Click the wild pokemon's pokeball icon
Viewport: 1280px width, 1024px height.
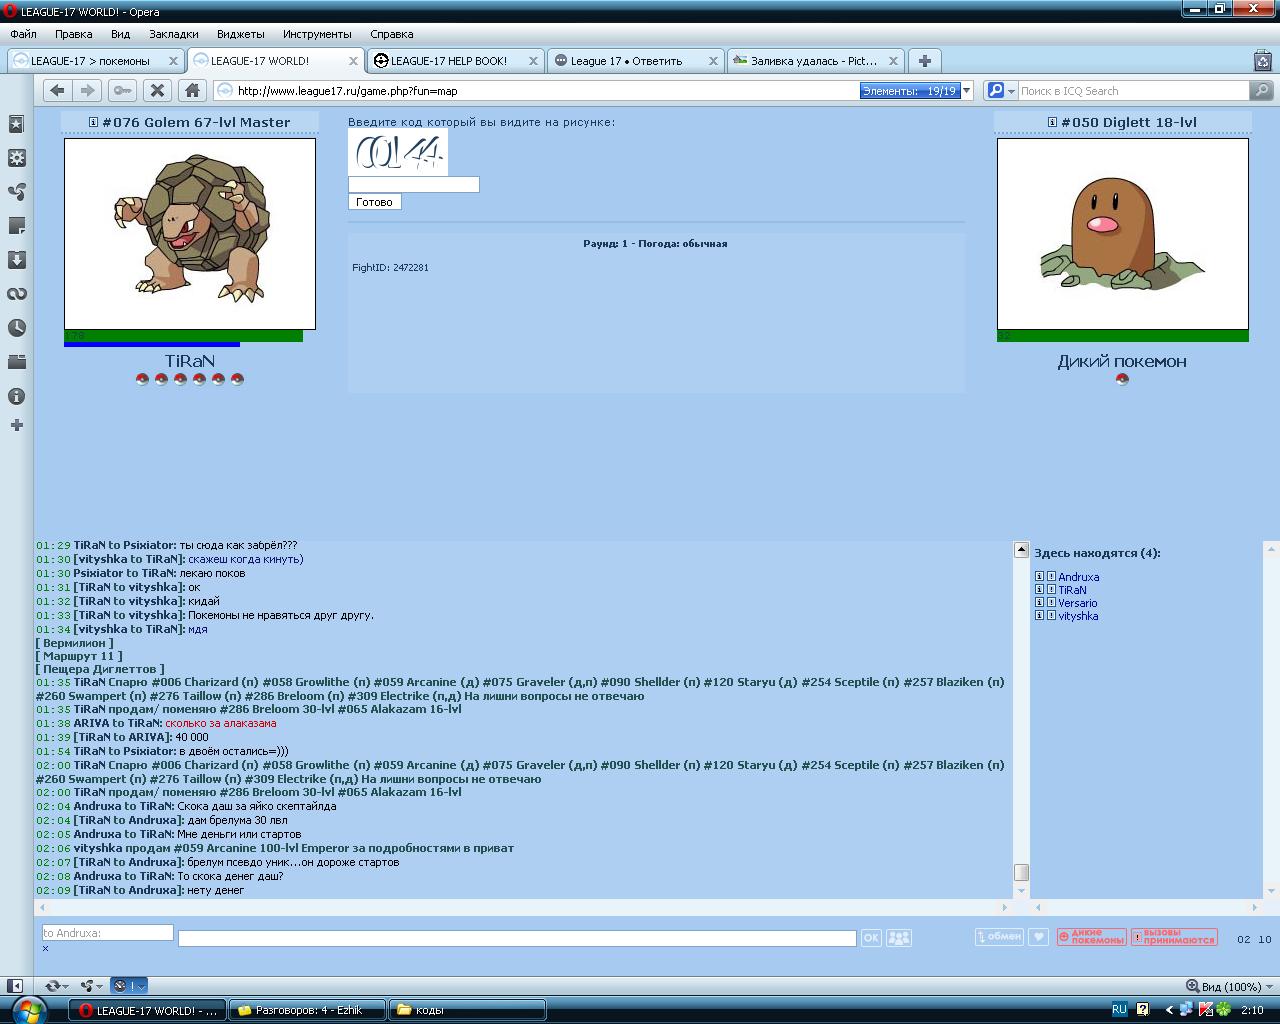coord(1122,379)
